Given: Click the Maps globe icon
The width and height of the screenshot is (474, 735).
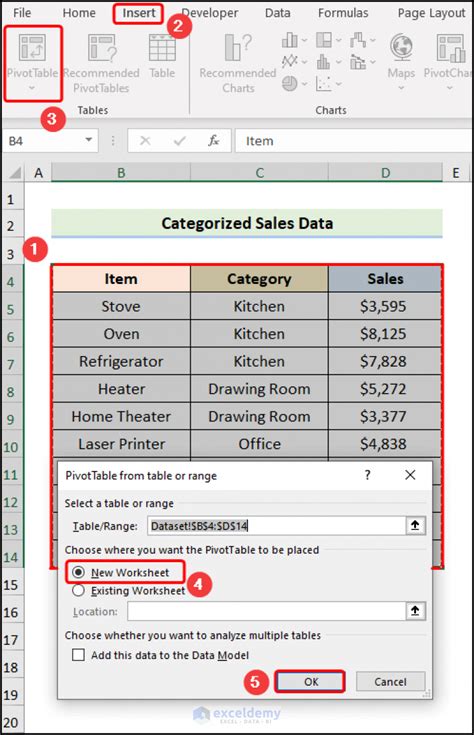Looking at the screenshot, I should click(x=401, y=47).
